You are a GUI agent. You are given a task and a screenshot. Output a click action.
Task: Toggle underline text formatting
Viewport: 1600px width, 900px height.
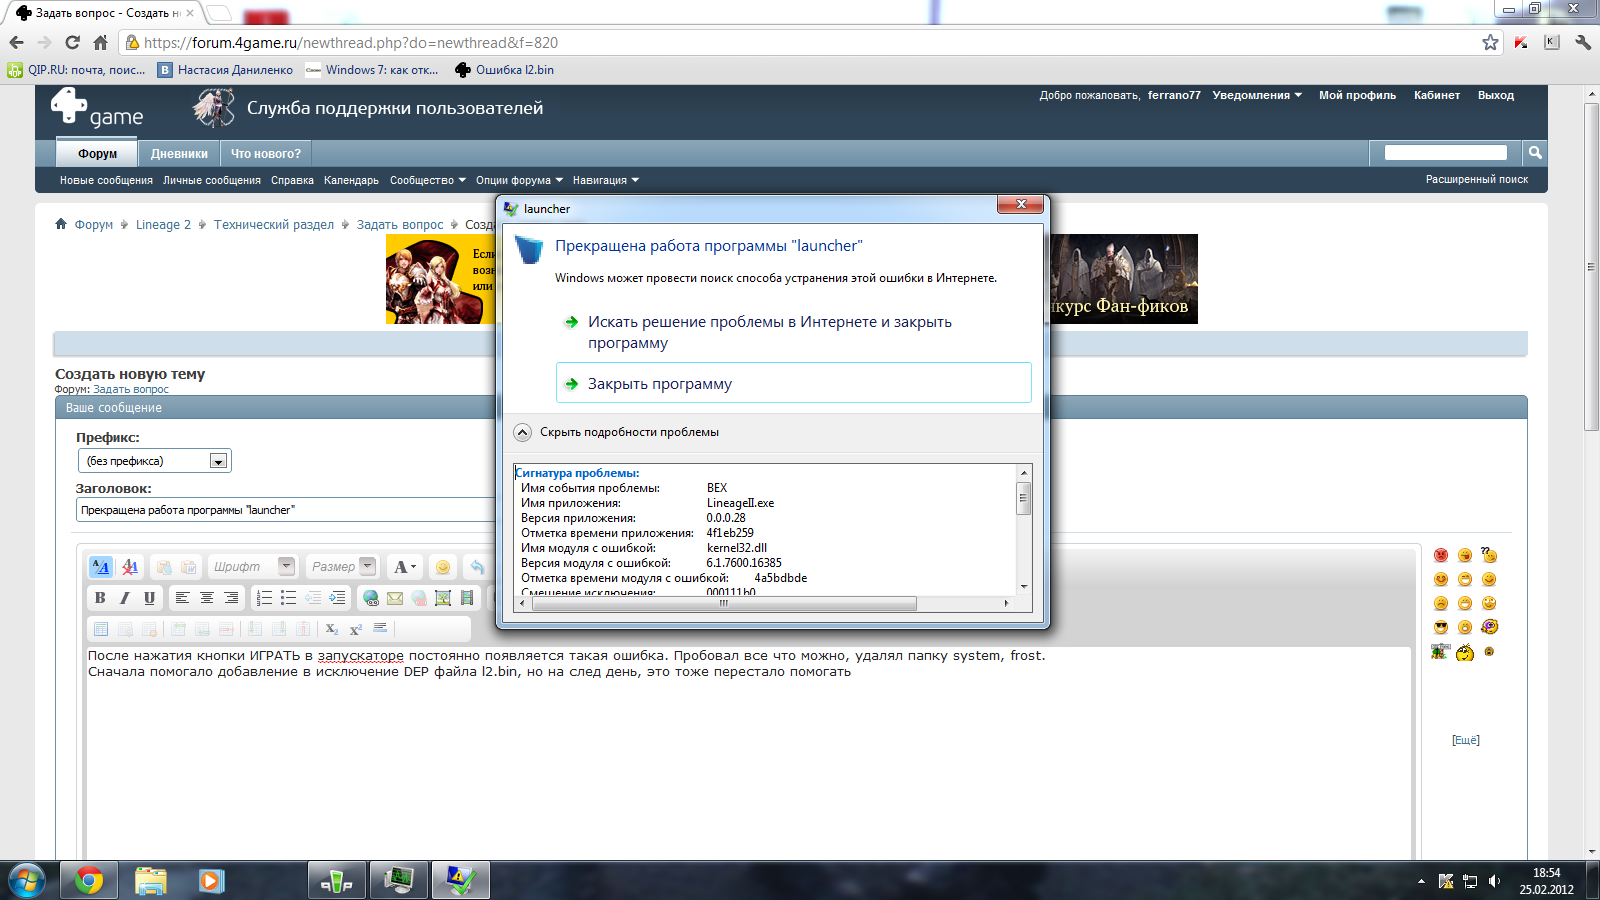pyautogui.click(x=149, y=598)
